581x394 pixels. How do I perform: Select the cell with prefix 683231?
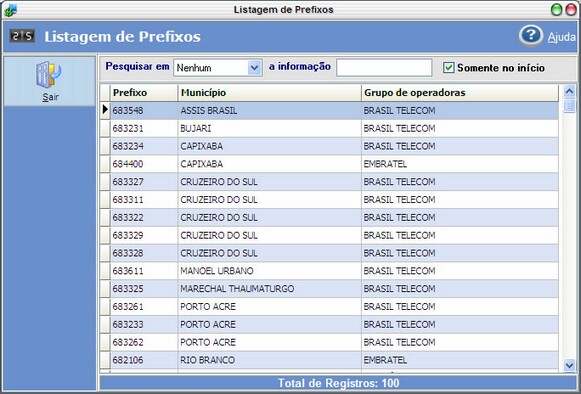pos(144,128)
